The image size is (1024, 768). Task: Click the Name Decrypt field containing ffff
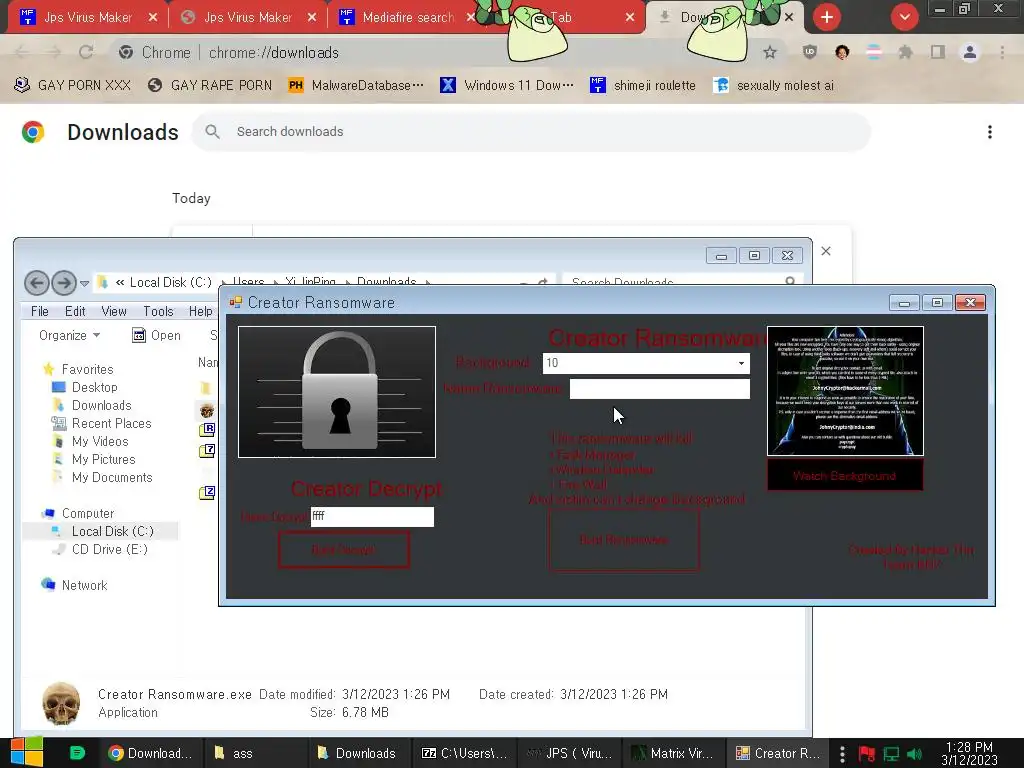(372, 516)
